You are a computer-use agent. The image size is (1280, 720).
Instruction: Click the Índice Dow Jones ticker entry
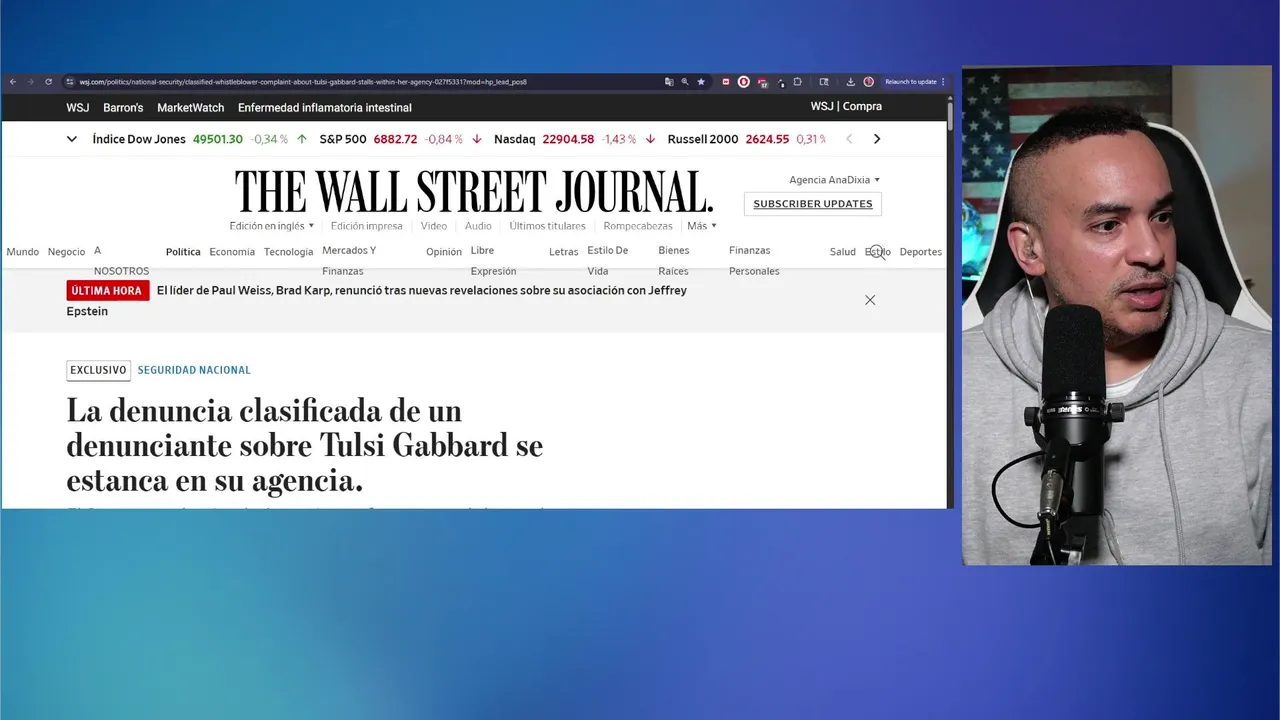[x=200, y=139]
